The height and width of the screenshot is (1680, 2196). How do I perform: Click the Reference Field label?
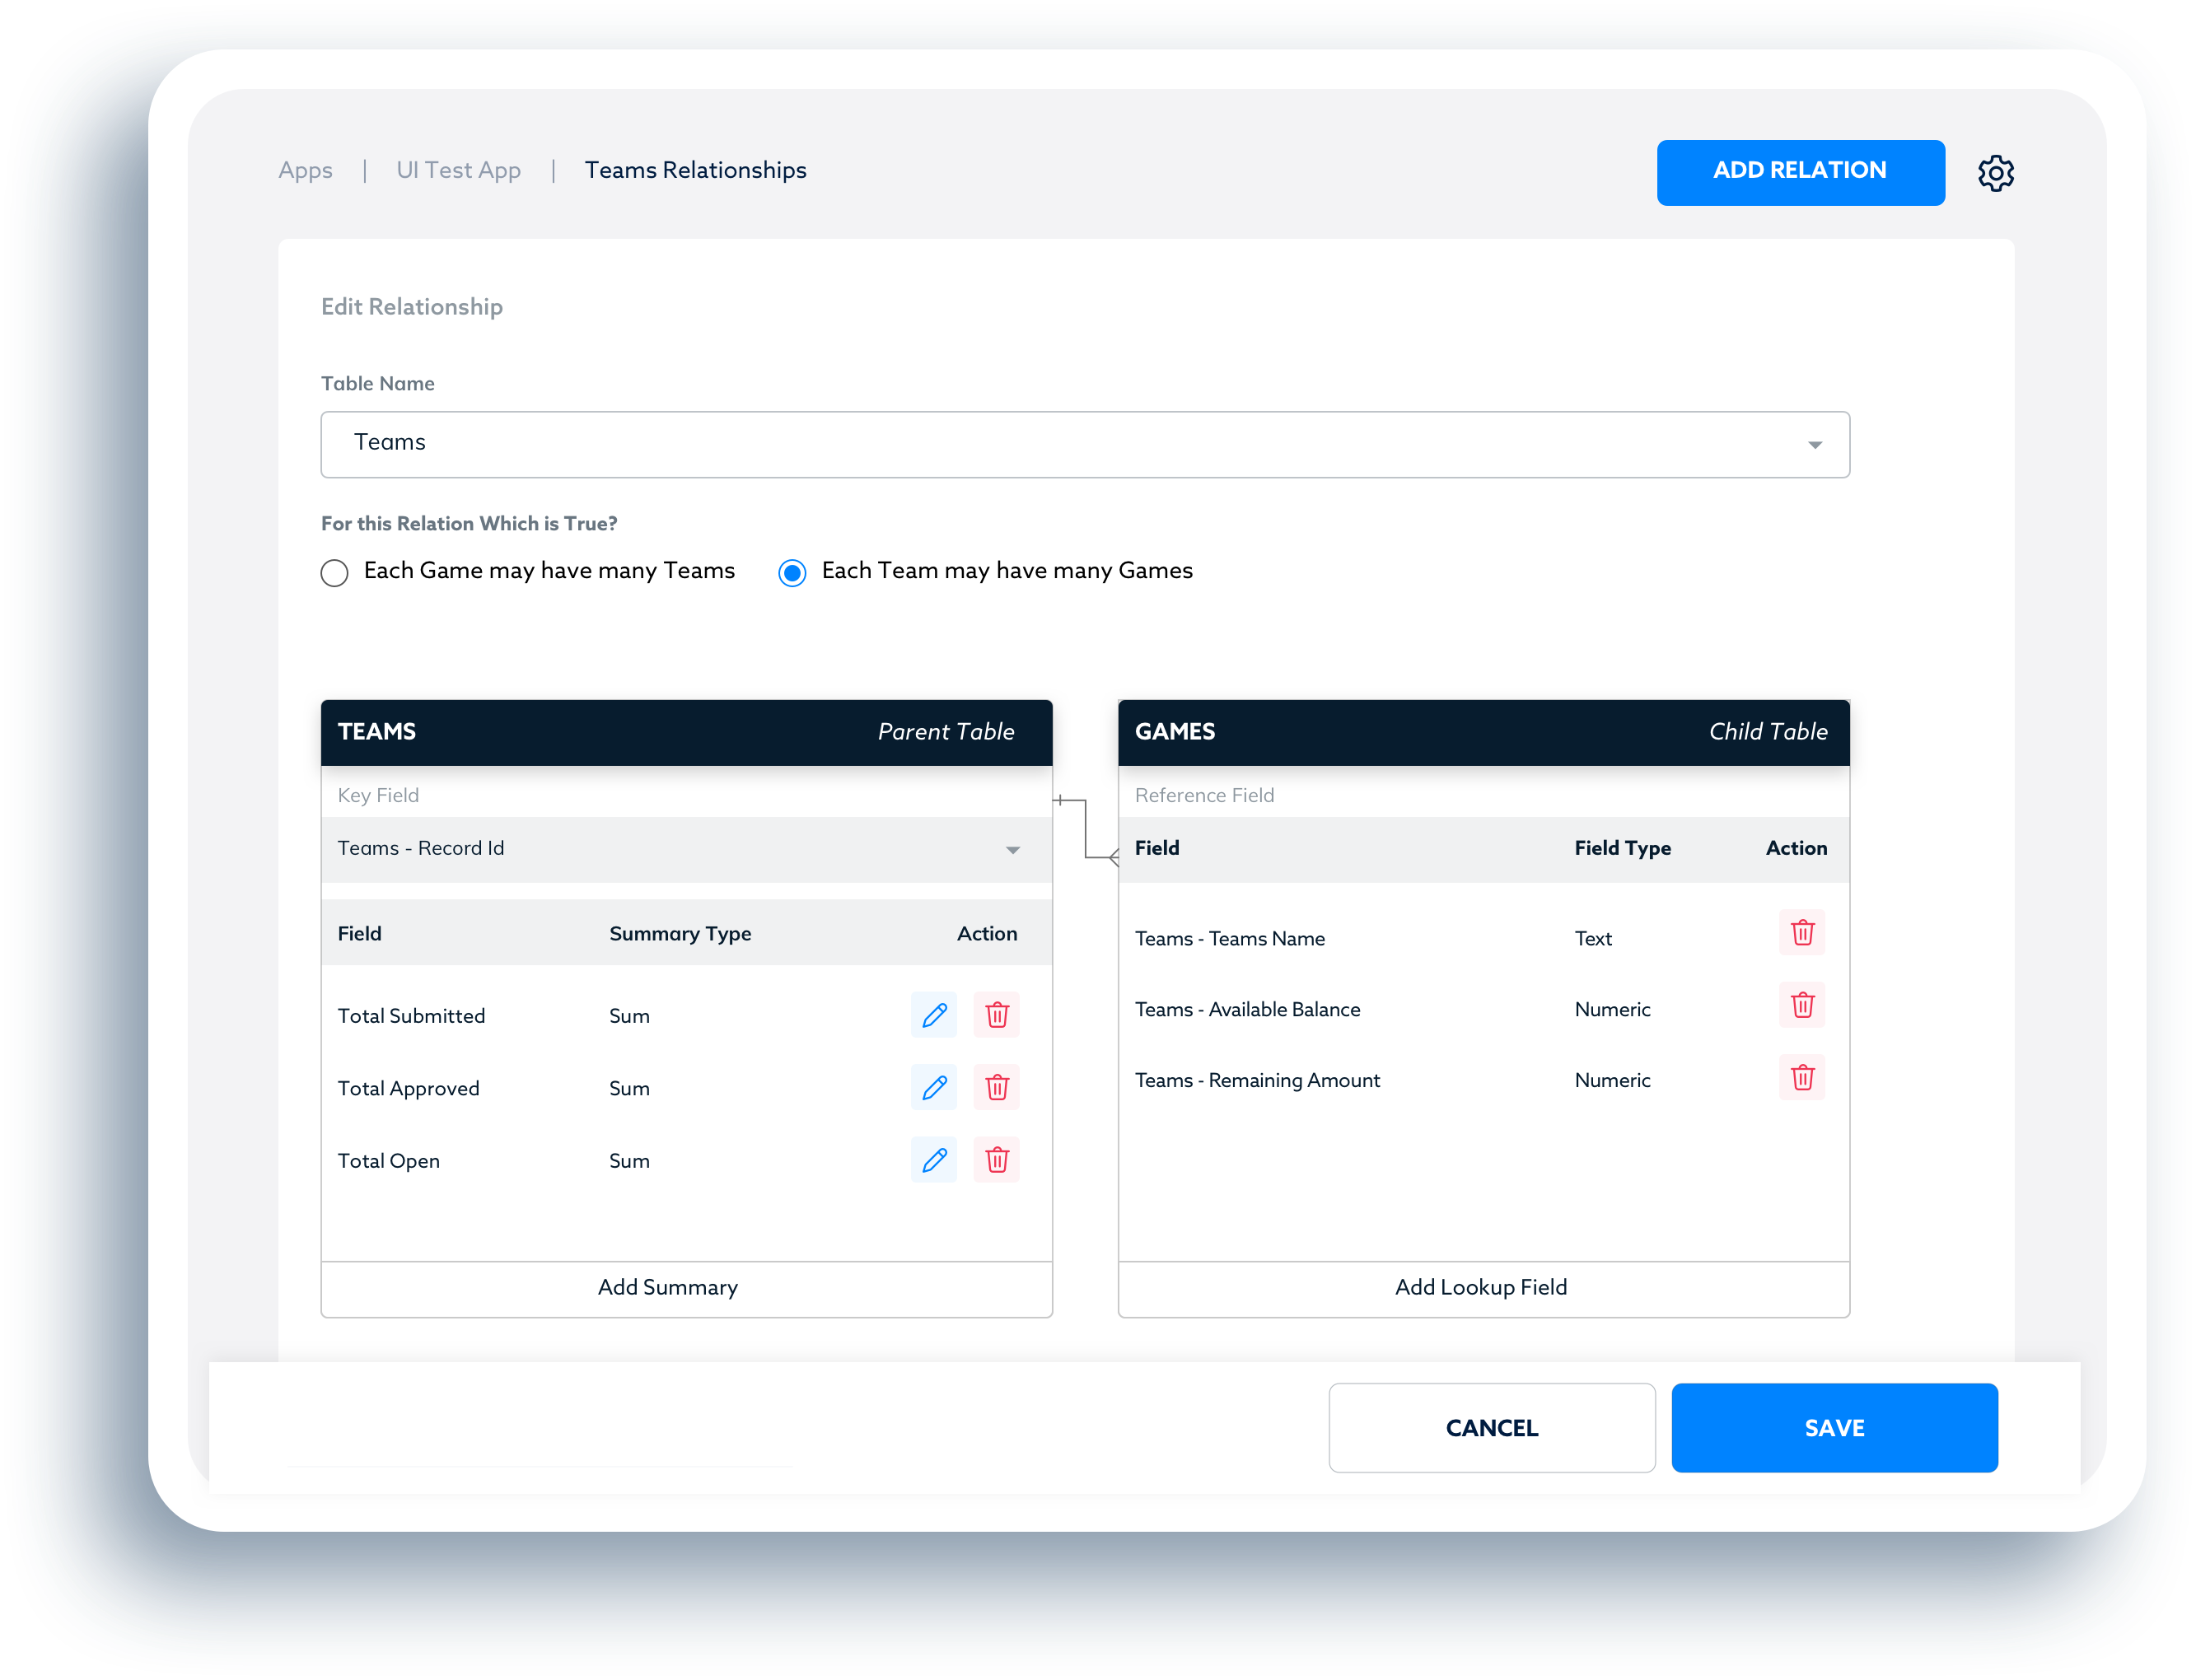click(1204, 795)
